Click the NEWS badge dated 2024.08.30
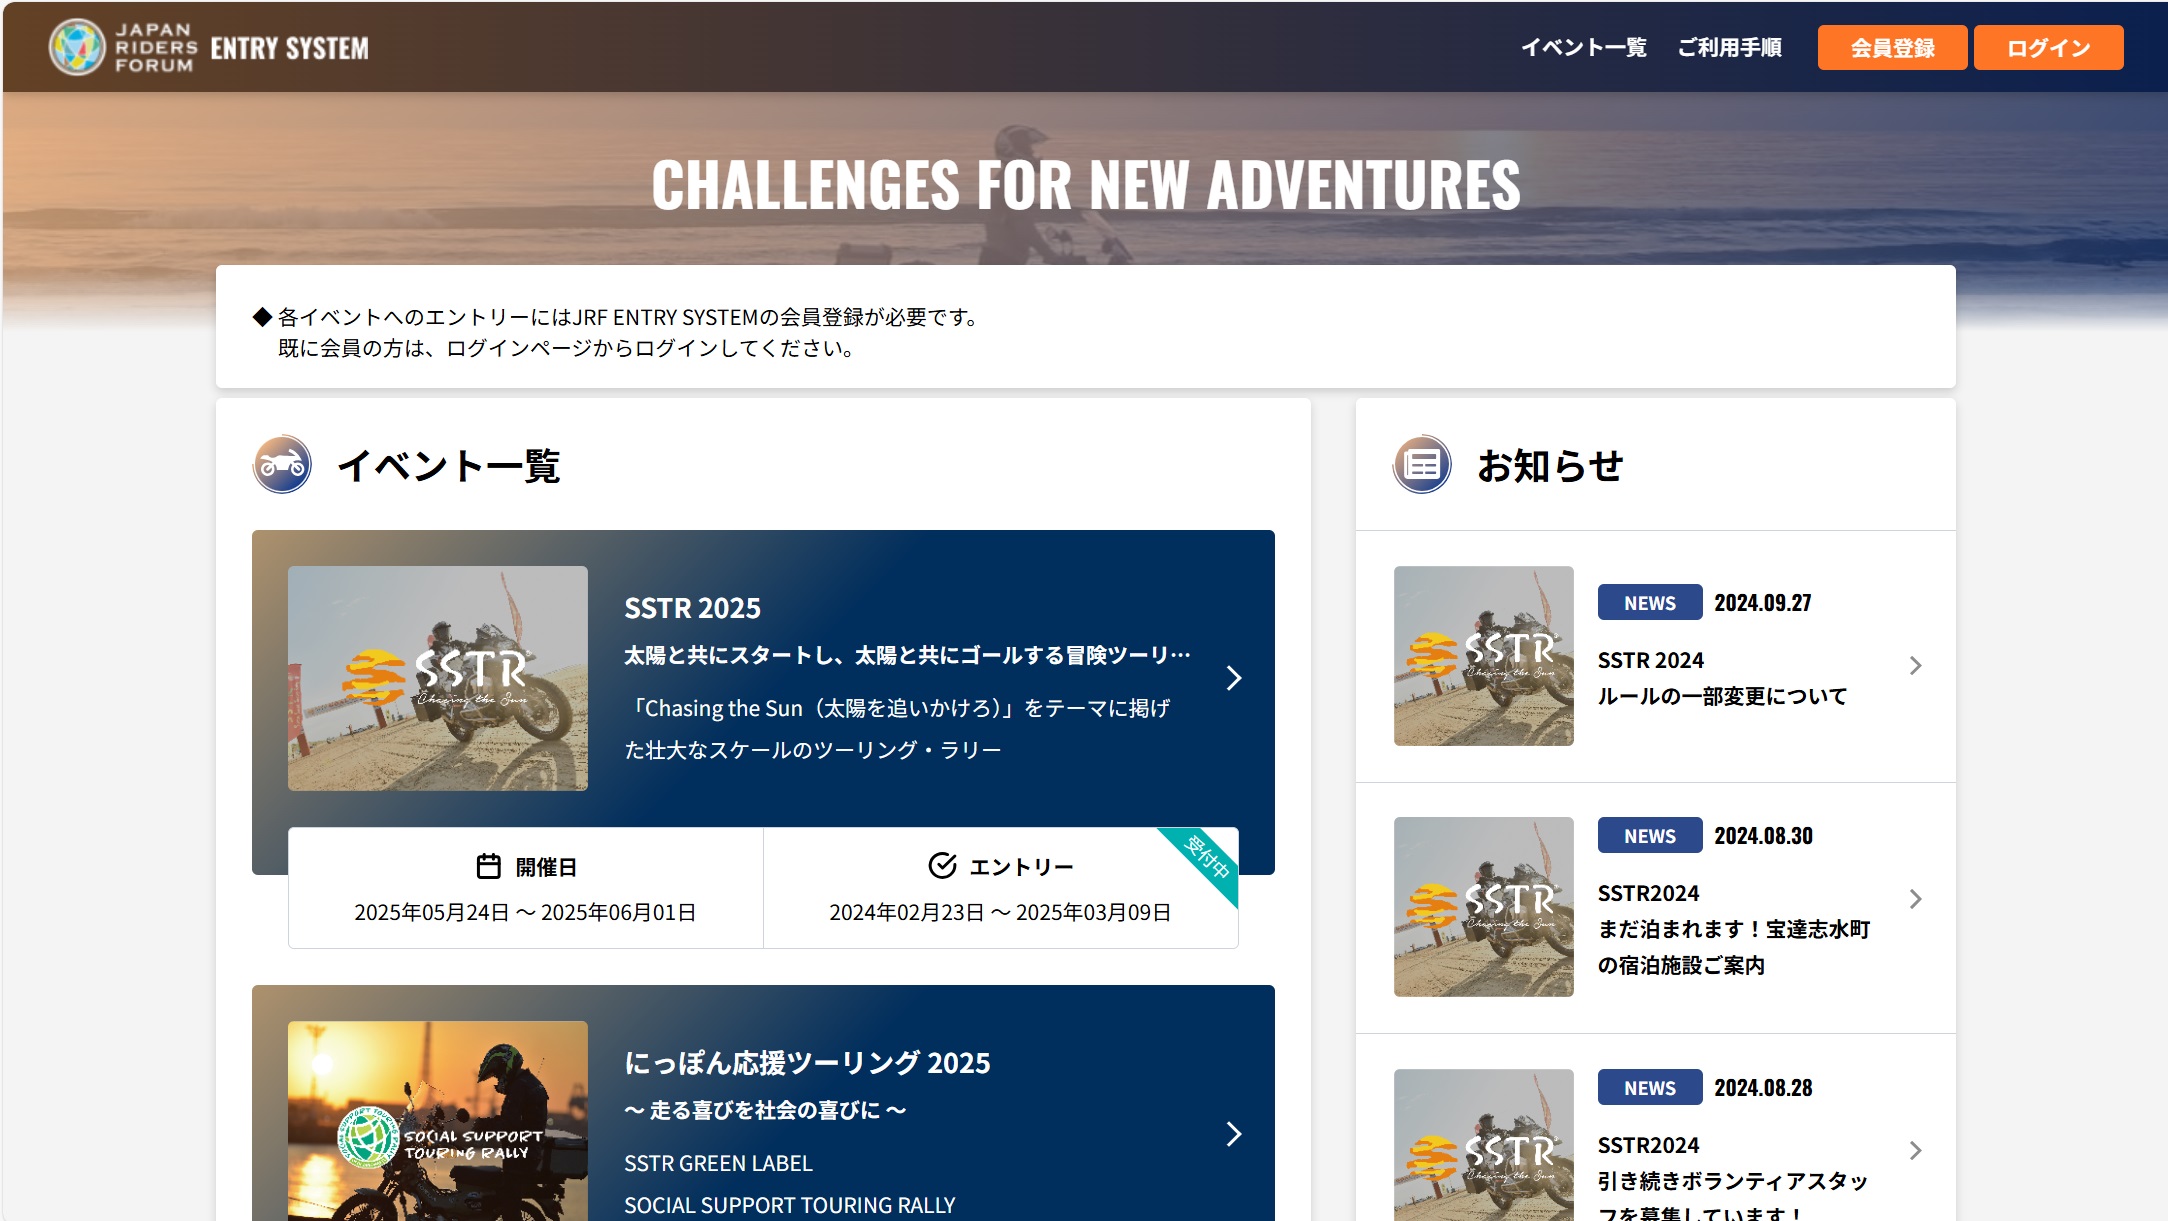 click(x=1650, y=836)
